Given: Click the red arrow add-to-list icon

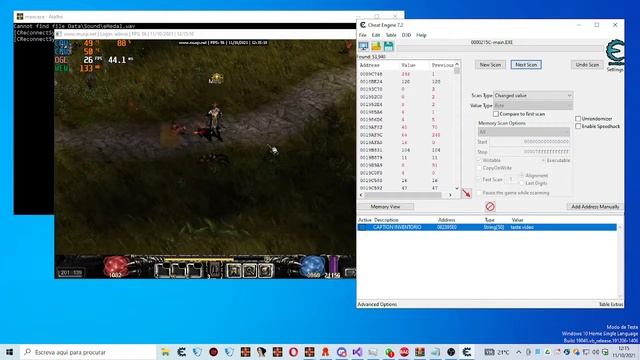Looking at the screenshot, I should (x=467, y=193).
